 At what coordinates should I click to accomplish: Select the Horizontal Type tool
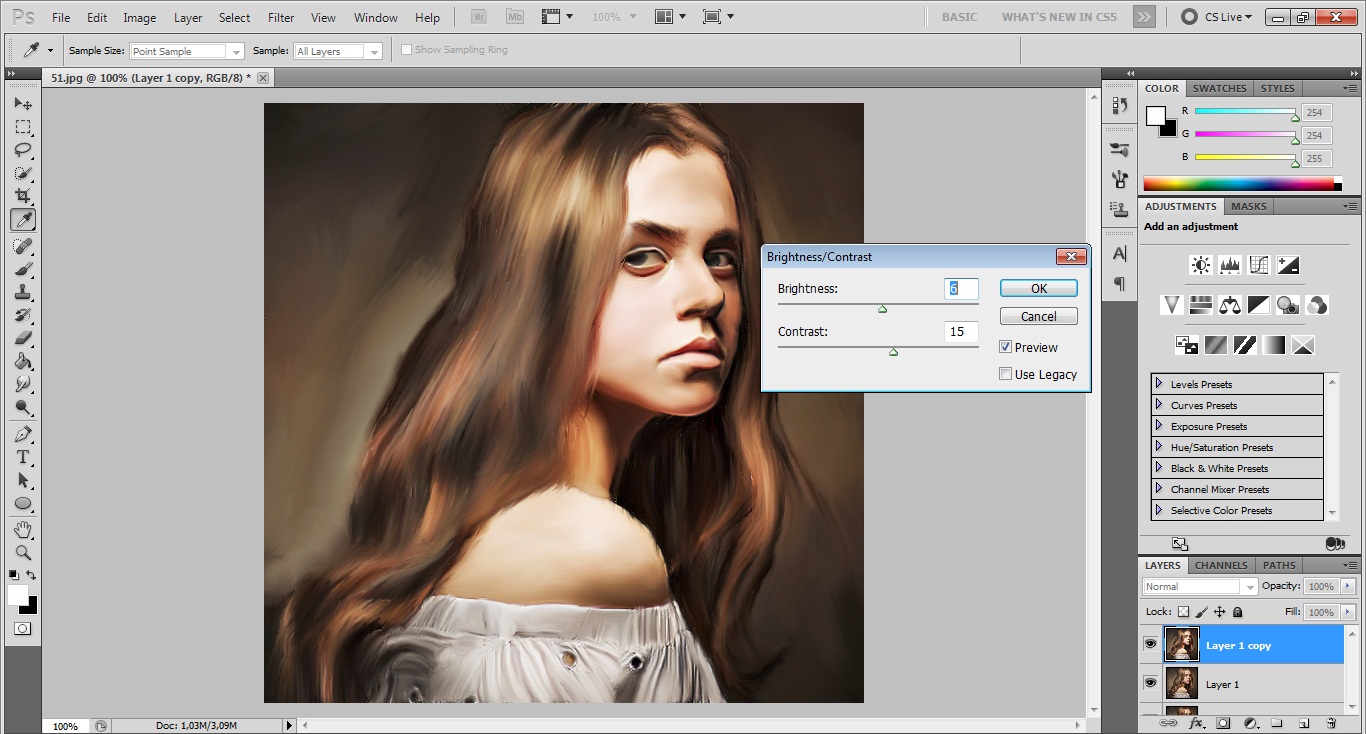[22, 457]
